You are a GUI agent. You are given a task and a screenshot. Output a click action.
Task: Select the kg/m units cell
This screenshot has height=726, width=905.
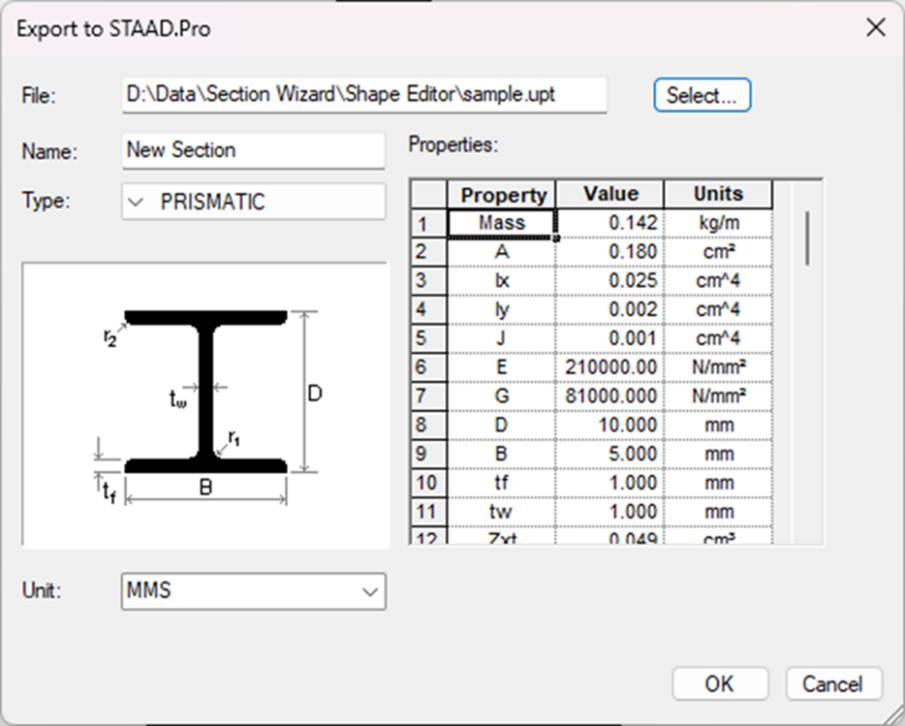click(x=719, y=223)
